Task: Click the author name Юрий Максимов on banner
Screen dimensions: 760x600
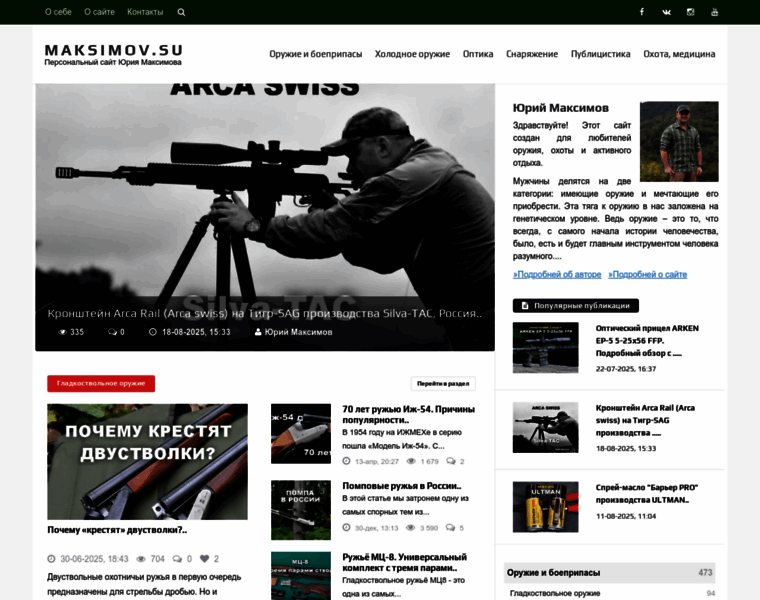Action: pos(298,332)
